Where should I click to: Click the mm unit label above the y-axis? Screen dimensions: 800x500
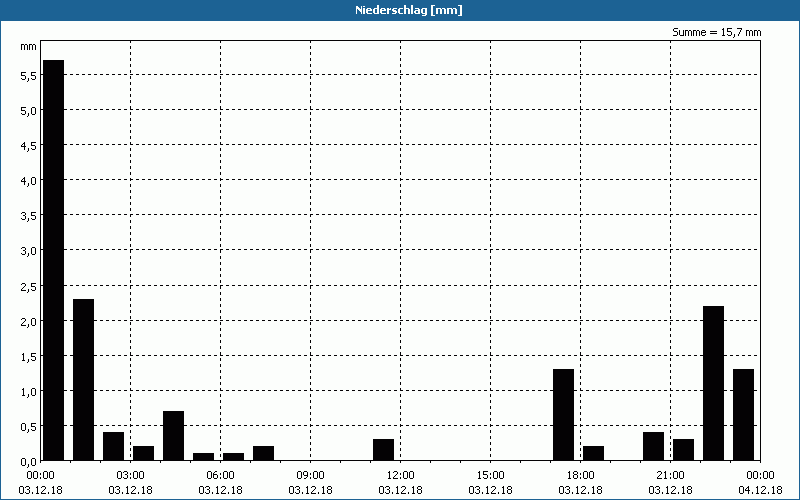[28, 46]
